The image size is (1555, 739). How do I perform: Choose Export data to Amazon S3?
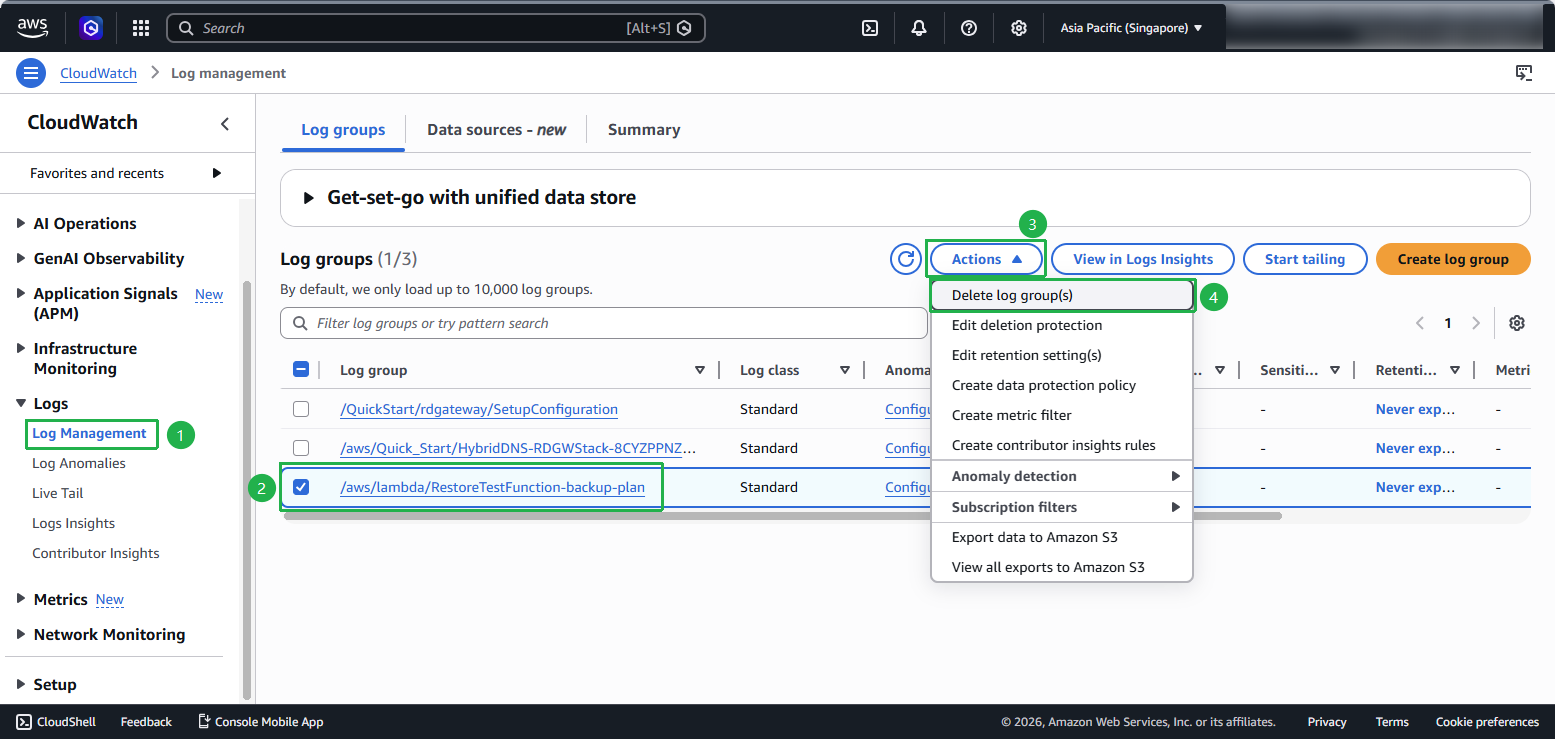tap(1062, 537)
